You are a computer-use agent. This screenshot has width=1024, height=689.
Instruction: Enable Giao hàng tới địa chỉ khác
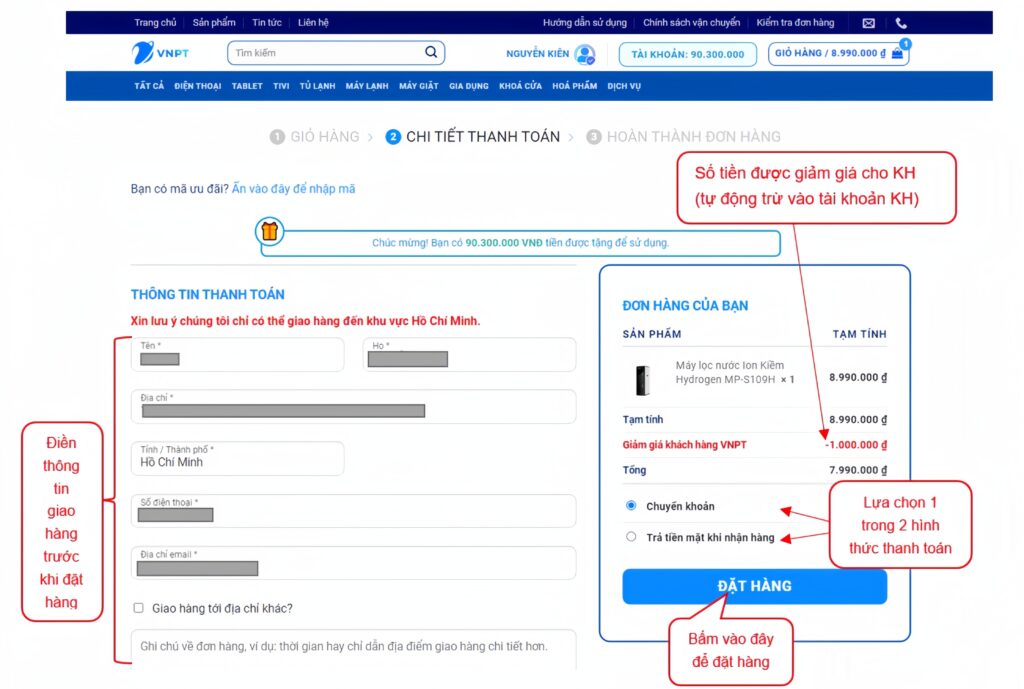[139, 608]
